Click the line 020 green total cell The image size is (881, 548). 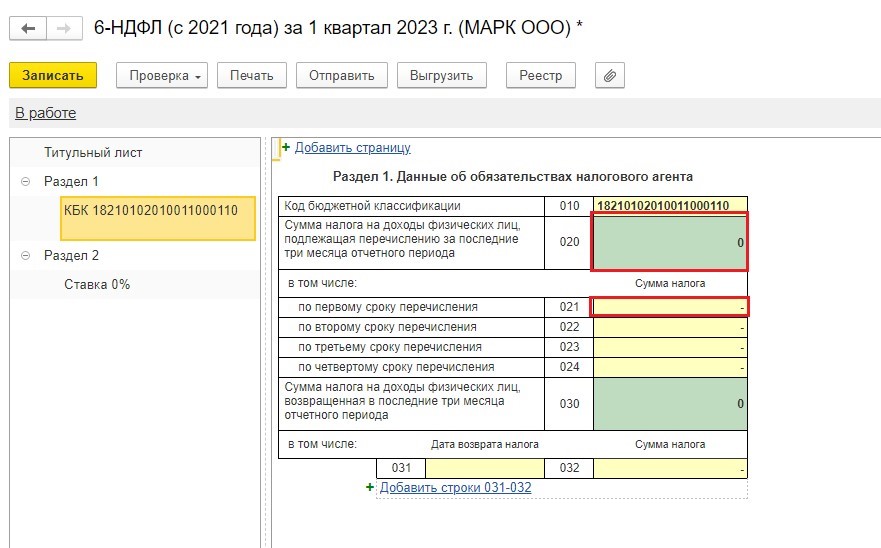[669, 242]
